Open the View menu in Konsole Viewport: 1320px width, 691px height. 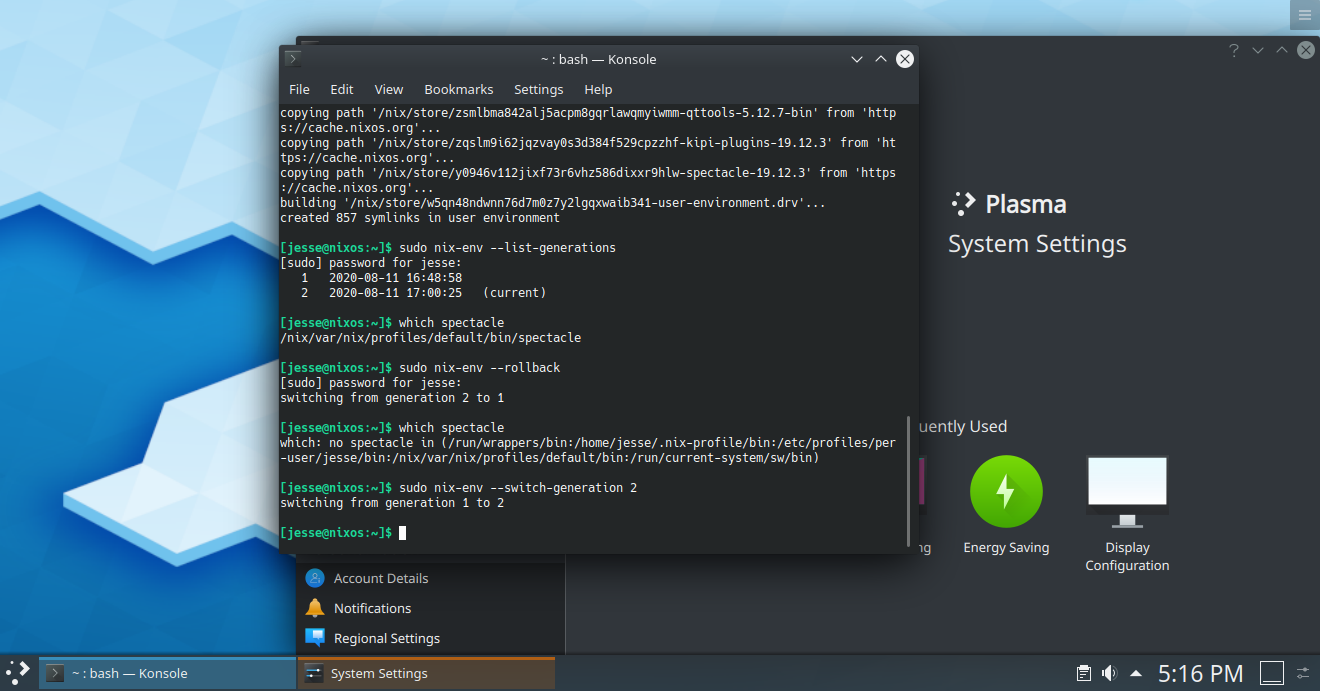[x=389, y=89]
